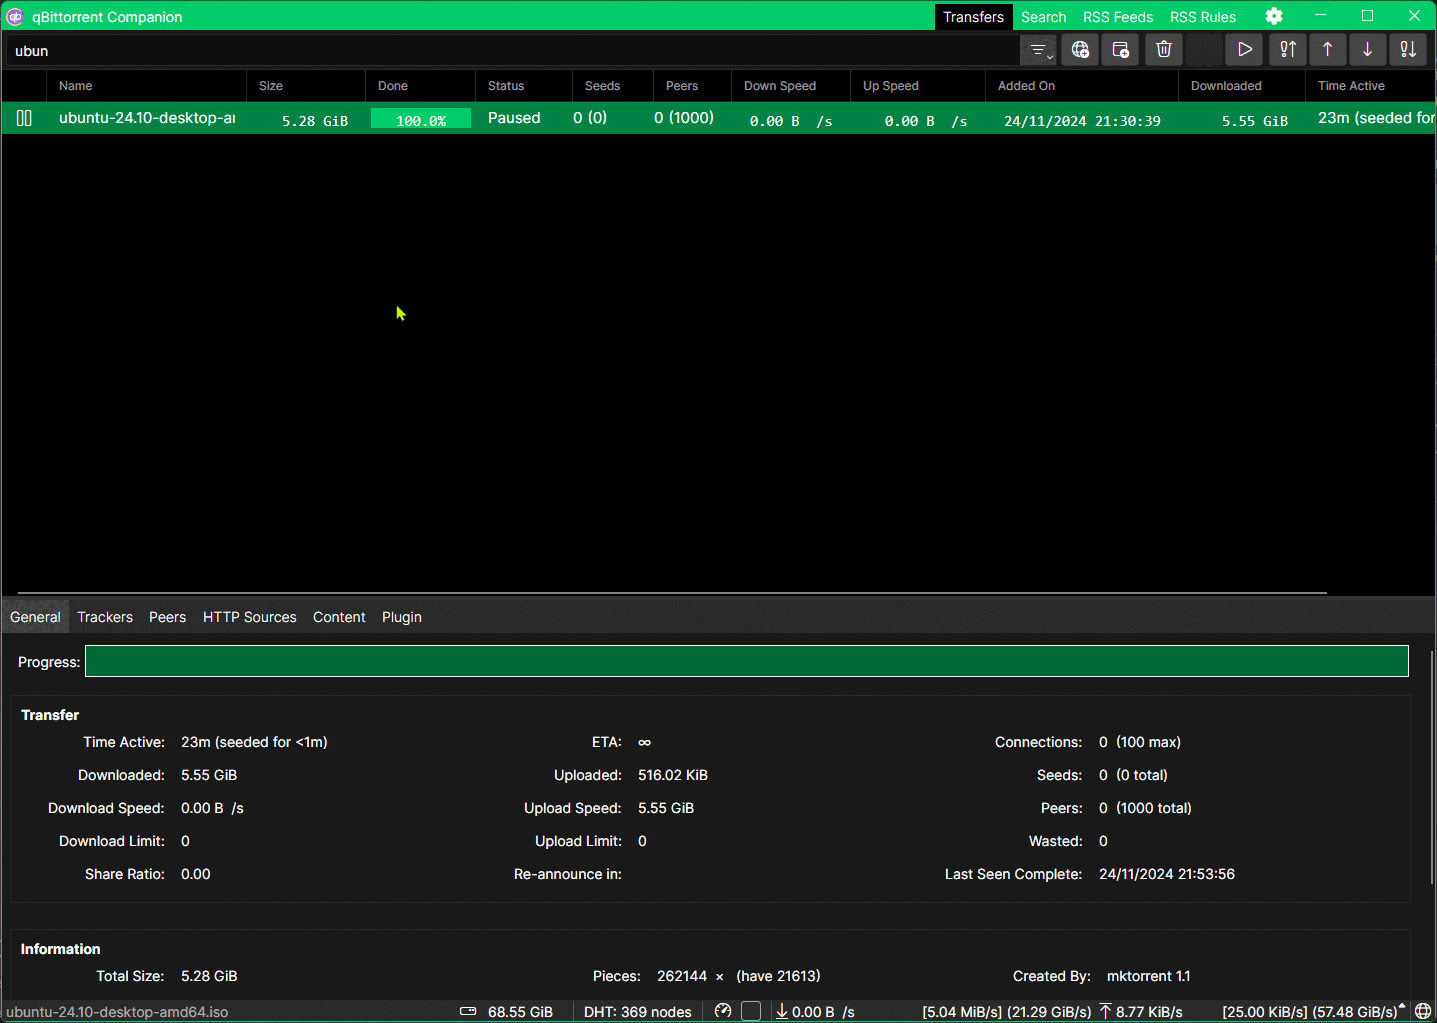
Task: Click the '68.55 GiB' free space text
Action: click(x=520, y=1012)
